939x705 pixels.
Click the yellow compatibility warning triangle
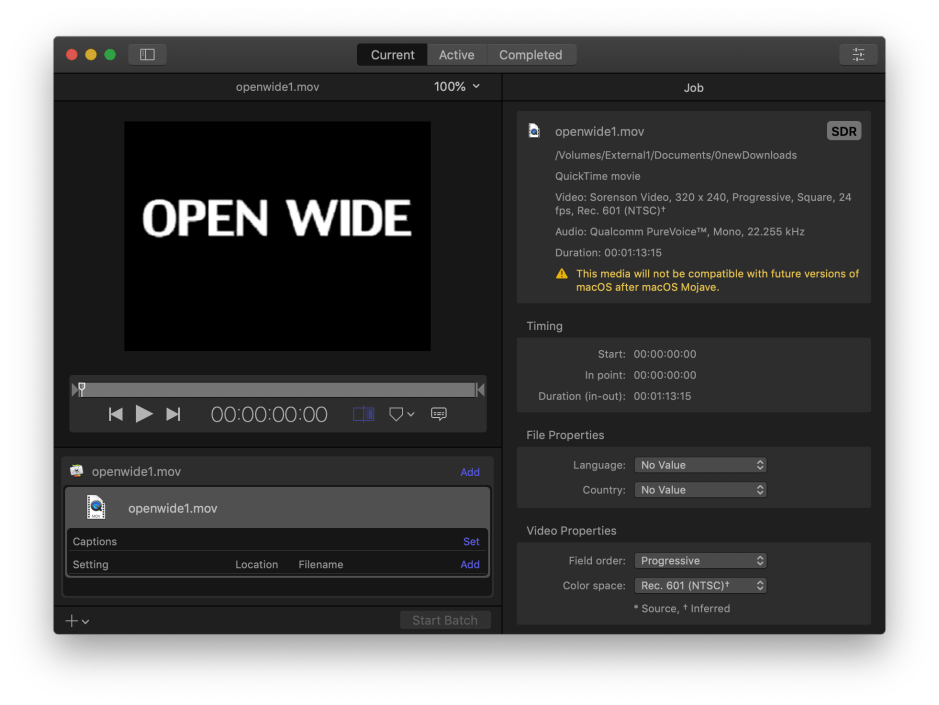[562, 273]
